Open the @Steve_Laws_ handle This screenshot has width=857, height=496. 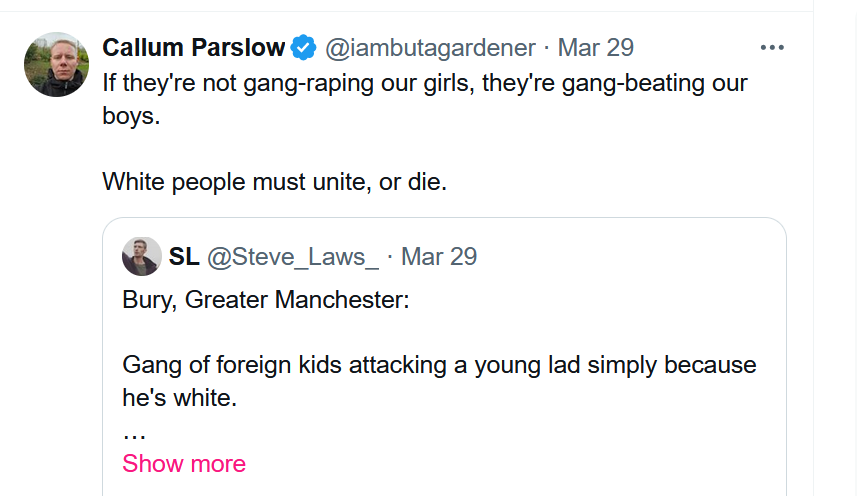tap(293, 257)
